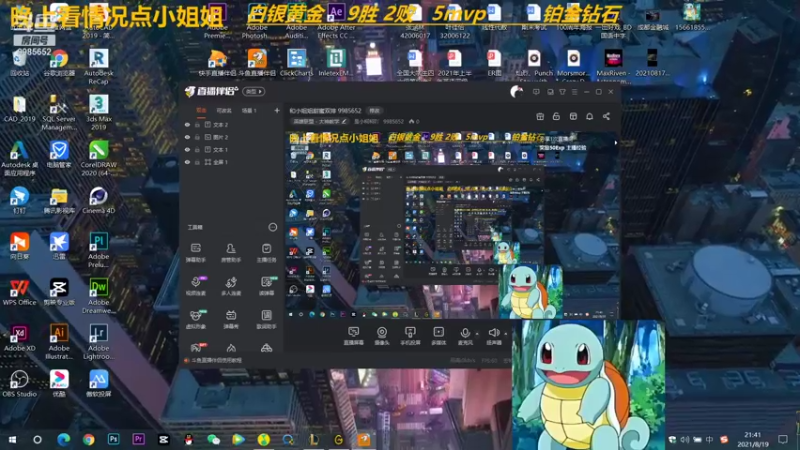Open the 主播任务 tool
Image resolution: width=800 pixels, height=450 pixels.
click(x=266, y=253)
